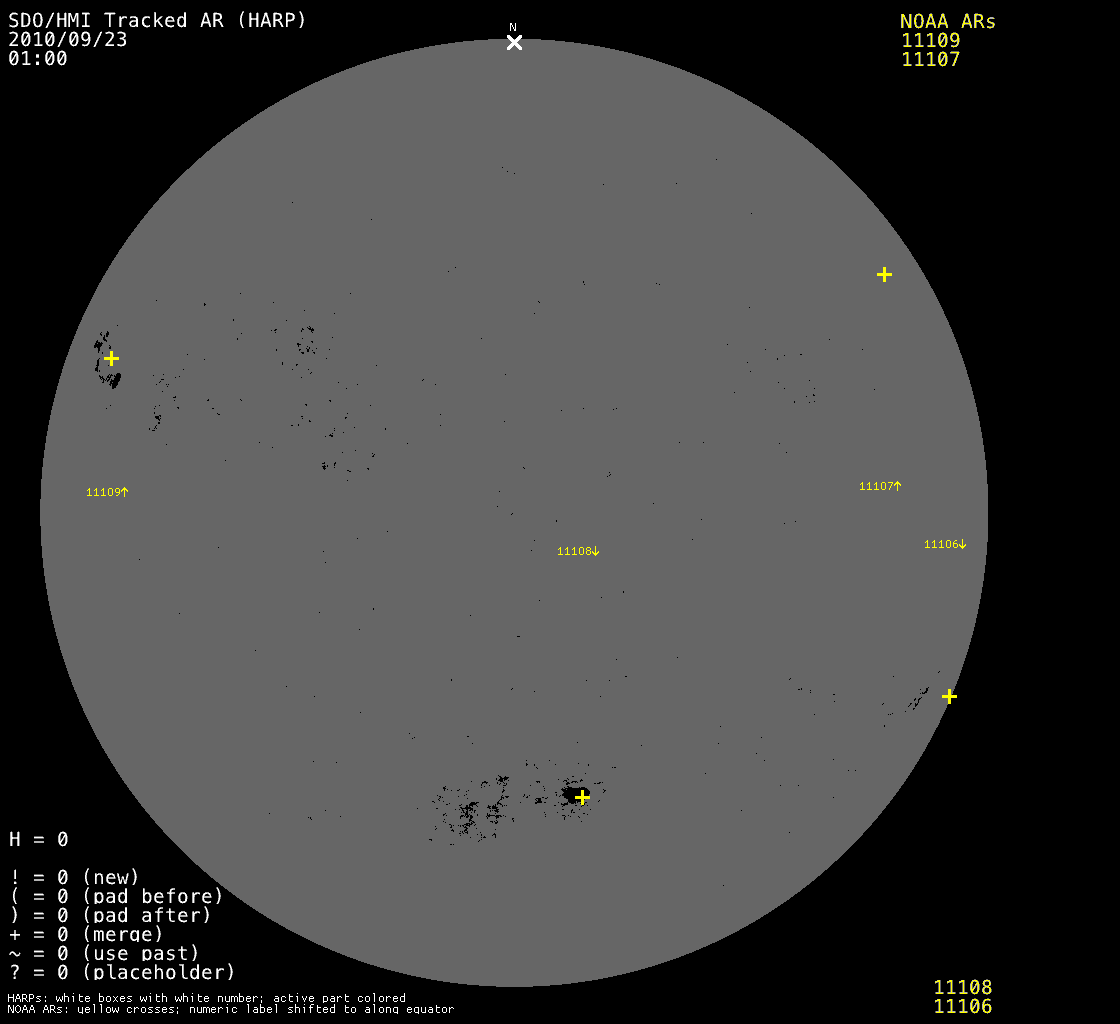Image resolution: width=1120 pixels, height=1024 pixels.
Task: Select the 11108 equator label with down arrow
Action: point(578,551)
